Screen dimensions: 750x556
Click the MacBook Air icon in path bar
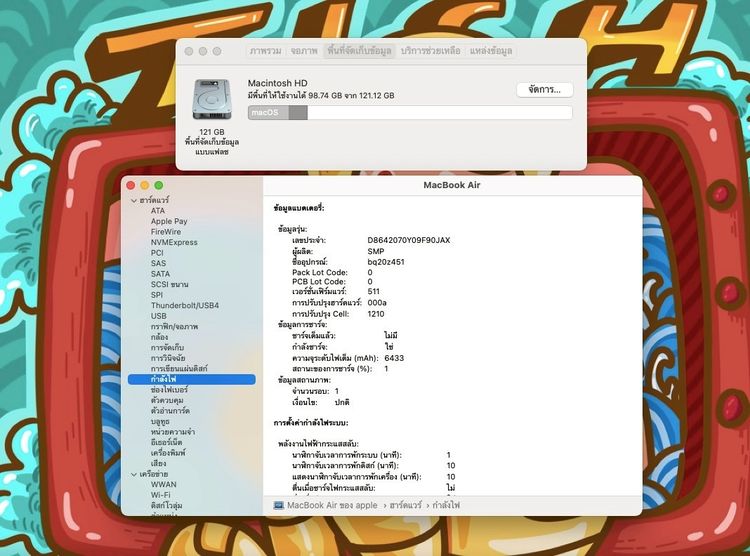click(x=278, y=505)
